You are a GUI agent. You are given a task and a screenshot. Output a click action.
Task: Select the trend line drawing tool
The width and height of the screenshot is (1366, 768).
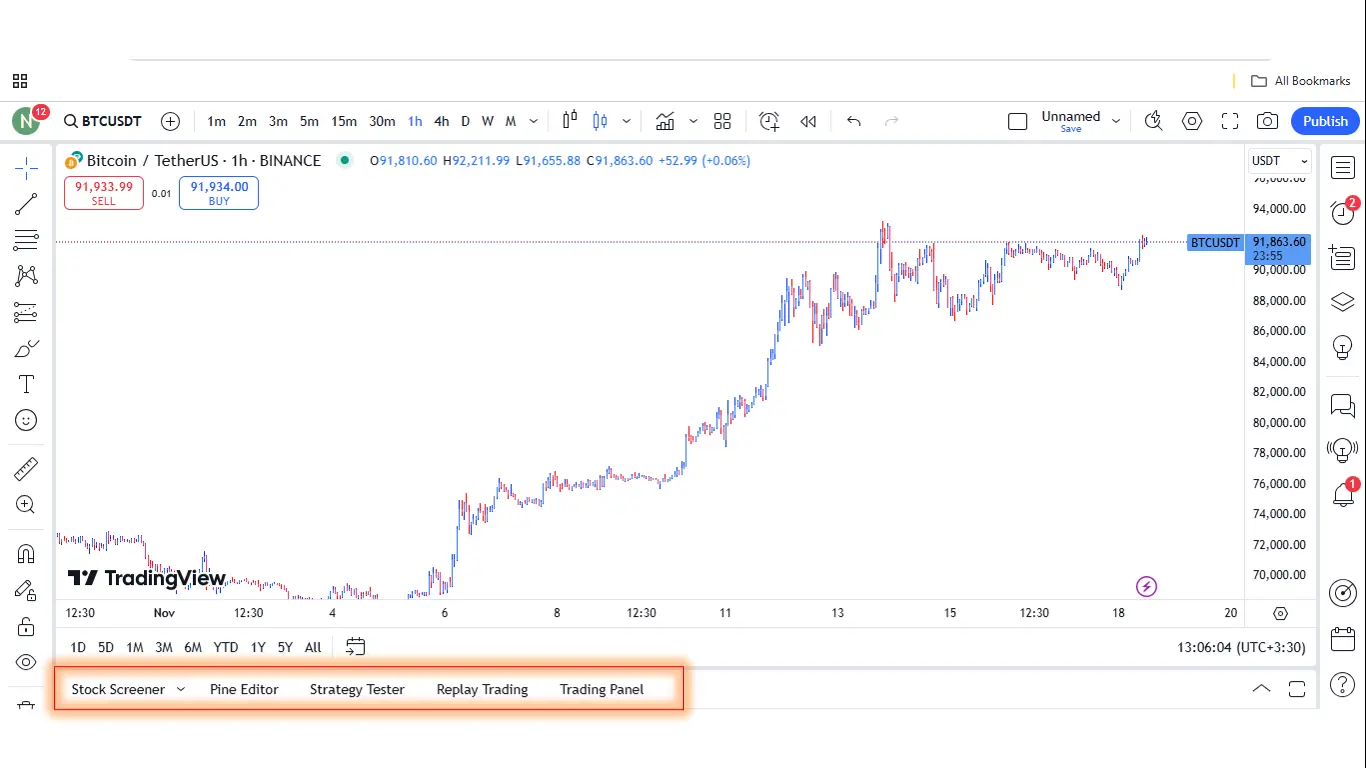(x=26, y=204)
